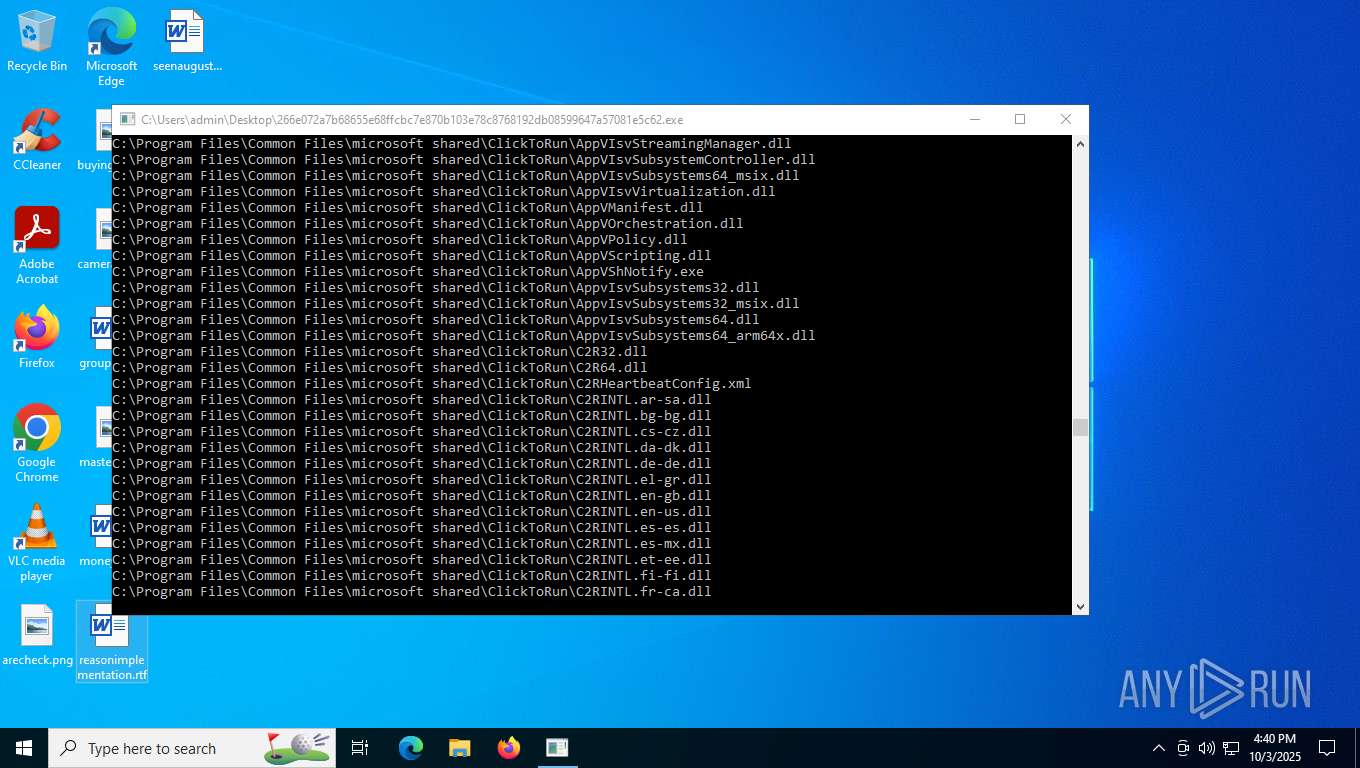
Task: Click the Type here to search box
Action: tap(192, 748)
